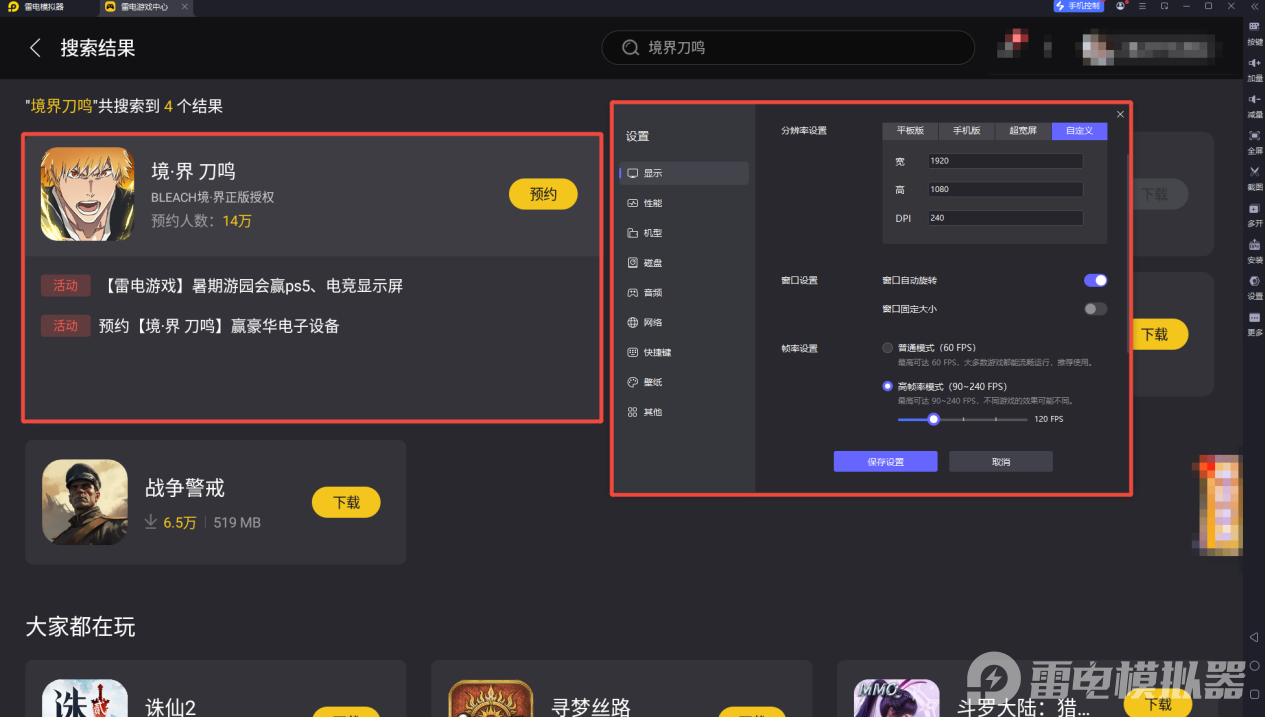Toggle off 窗口自动旋转 window auto-rotation

coord(1095,280)
